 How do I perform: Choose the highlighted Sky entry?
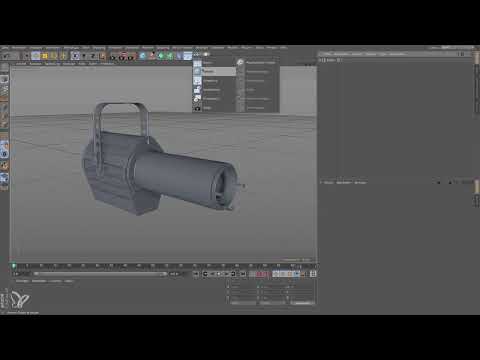point(215,71)
